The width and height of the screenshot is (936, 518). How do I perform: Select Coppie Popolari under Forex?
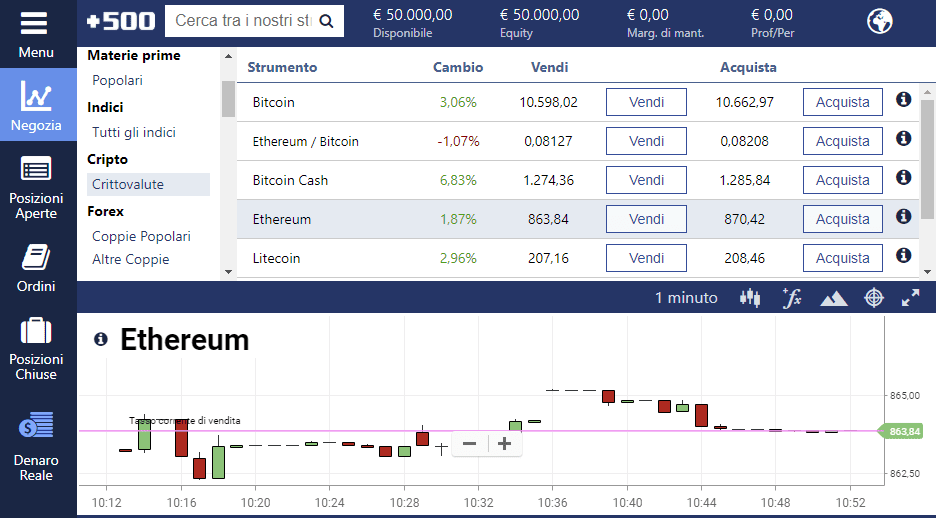click(141, 236)
